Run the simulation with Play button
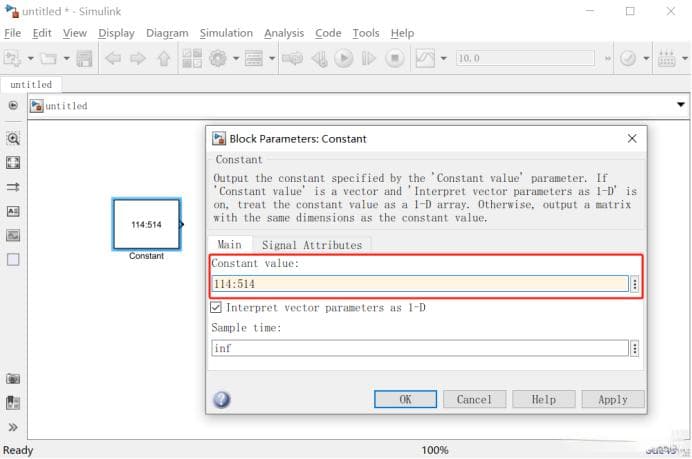Image resolution: width=692 pixels, height=459 pixels. click(x=343, y=58)
